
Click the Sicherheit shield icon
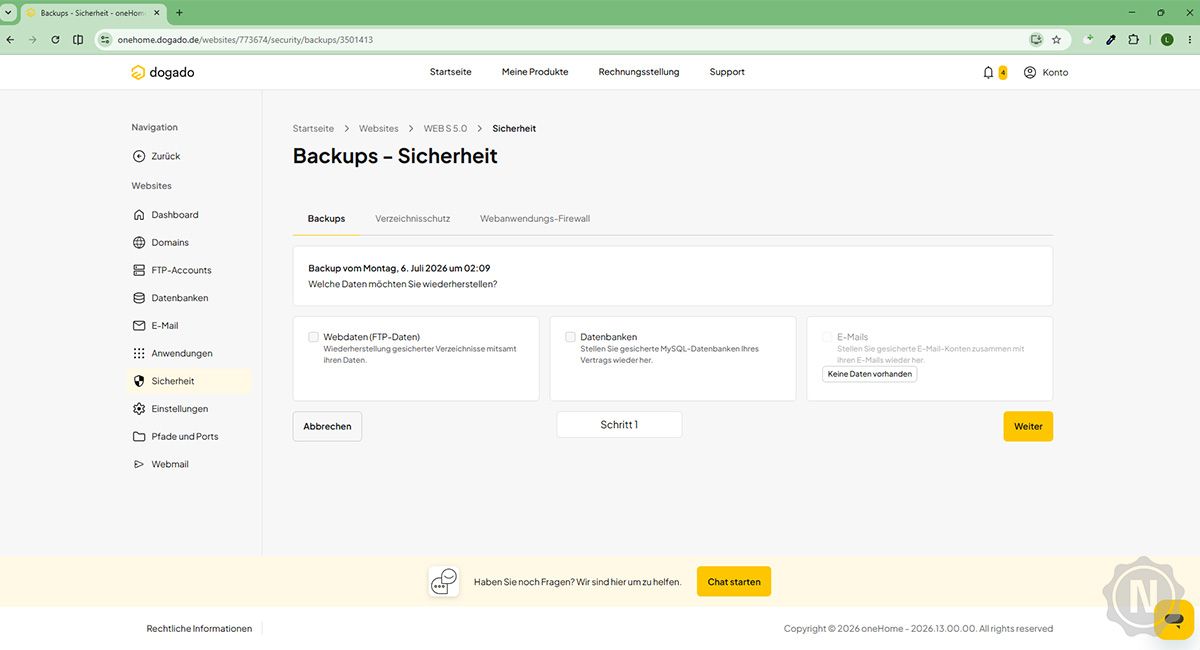coord(139,381)
